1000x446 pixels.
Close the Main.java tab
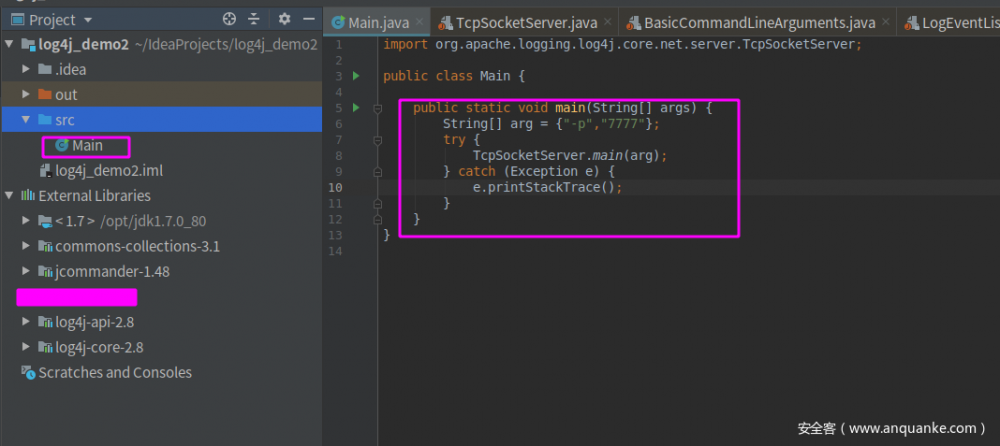pos(420,22)
